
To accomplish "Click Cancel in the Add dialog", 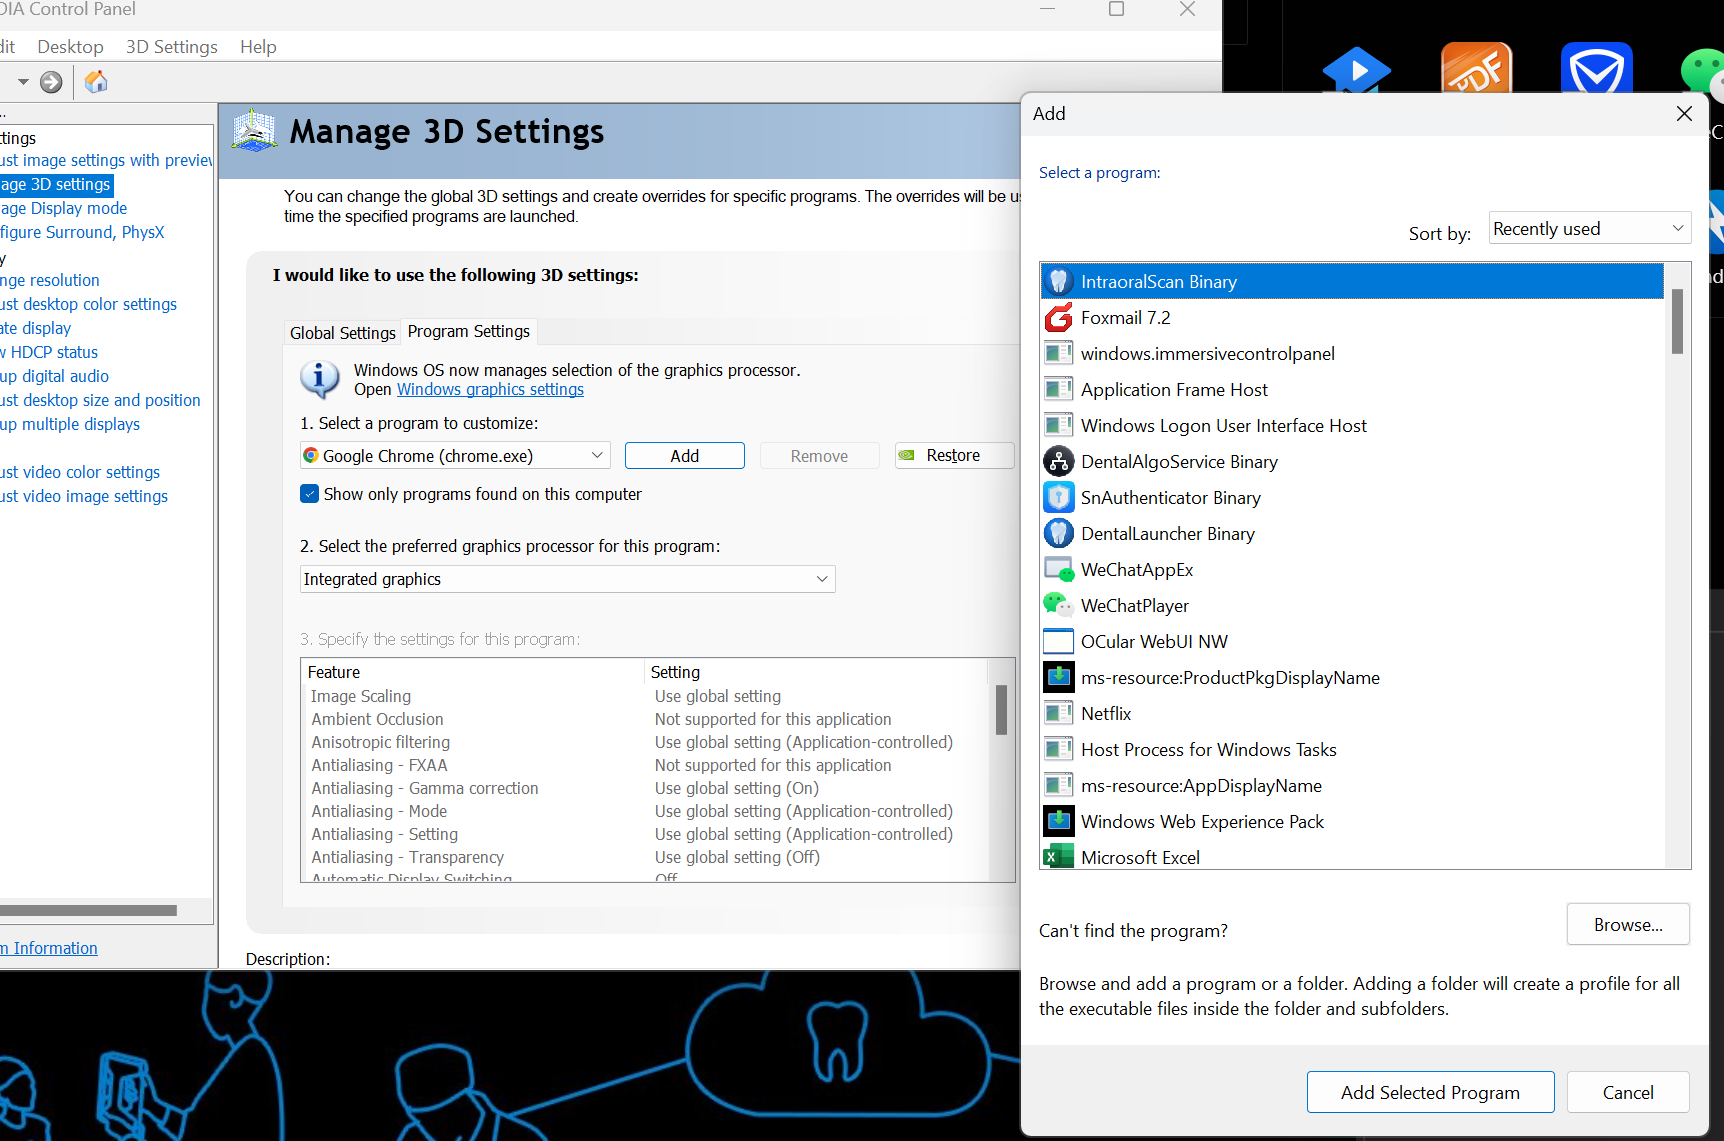I will [1628, 1093].
